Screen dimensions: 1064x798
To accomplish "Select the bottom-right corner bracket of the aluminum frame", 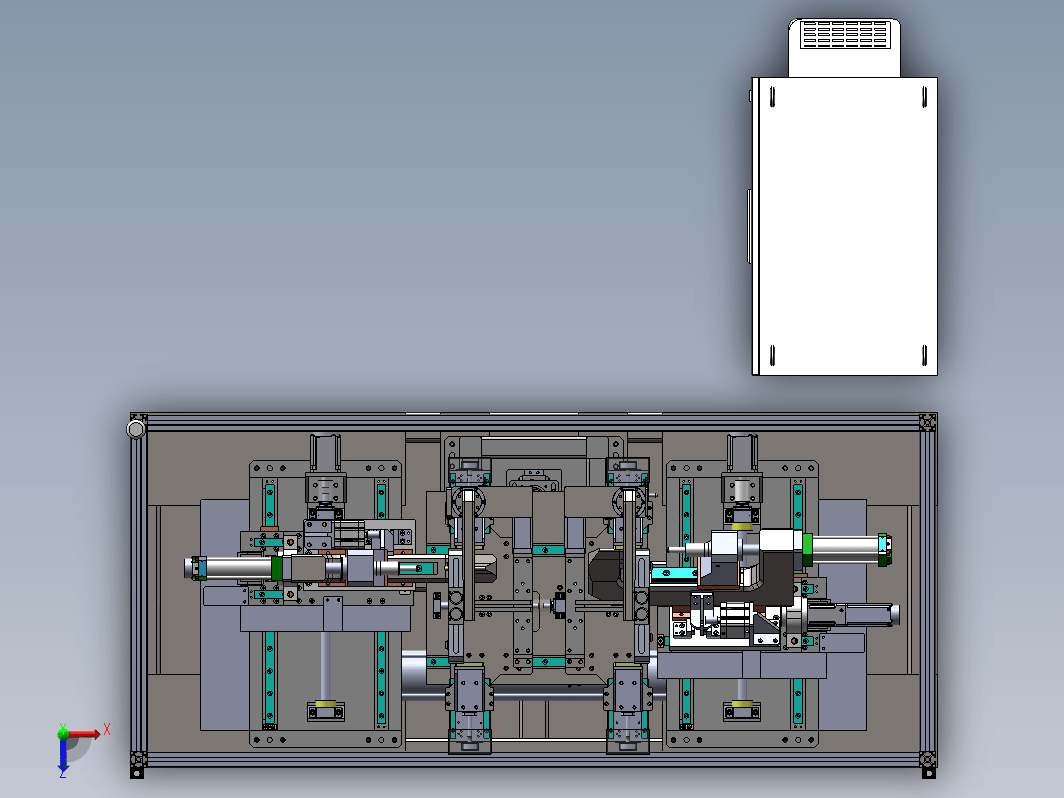I will (x=928, y=759).
